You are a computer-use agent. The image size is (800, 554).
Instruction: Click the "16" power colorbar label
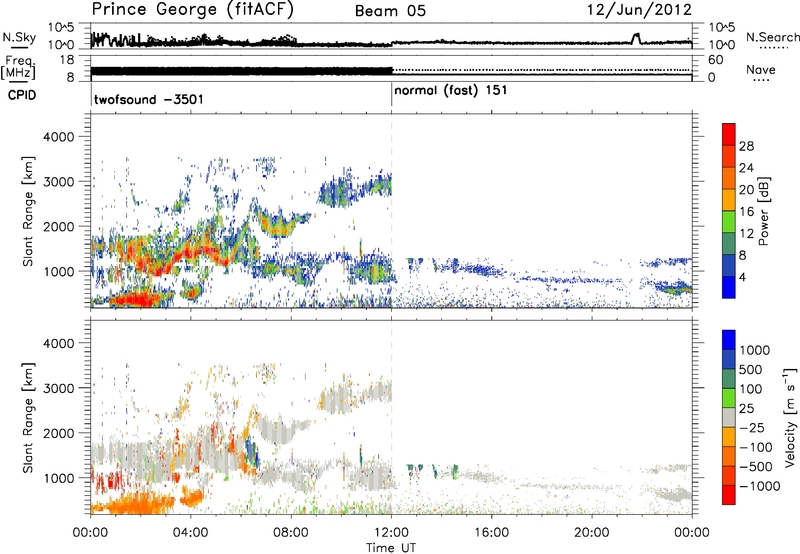click(746, 211)
